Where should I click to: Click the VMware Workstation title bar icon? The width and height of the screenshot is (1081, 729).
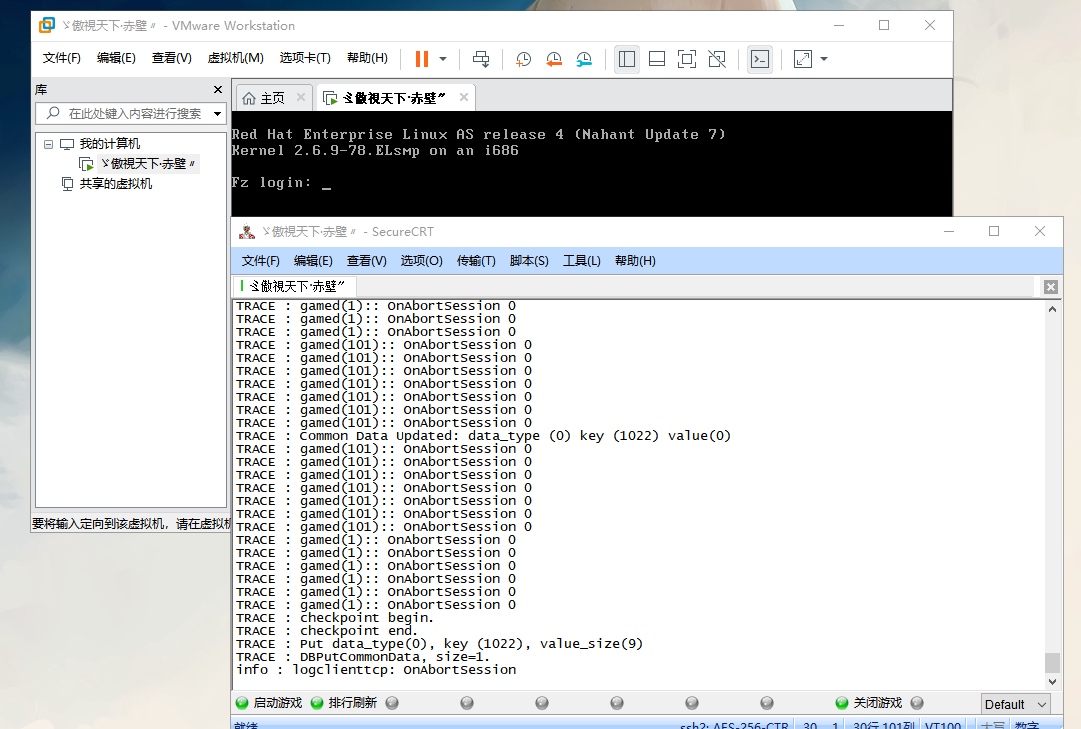click(47, 26)
